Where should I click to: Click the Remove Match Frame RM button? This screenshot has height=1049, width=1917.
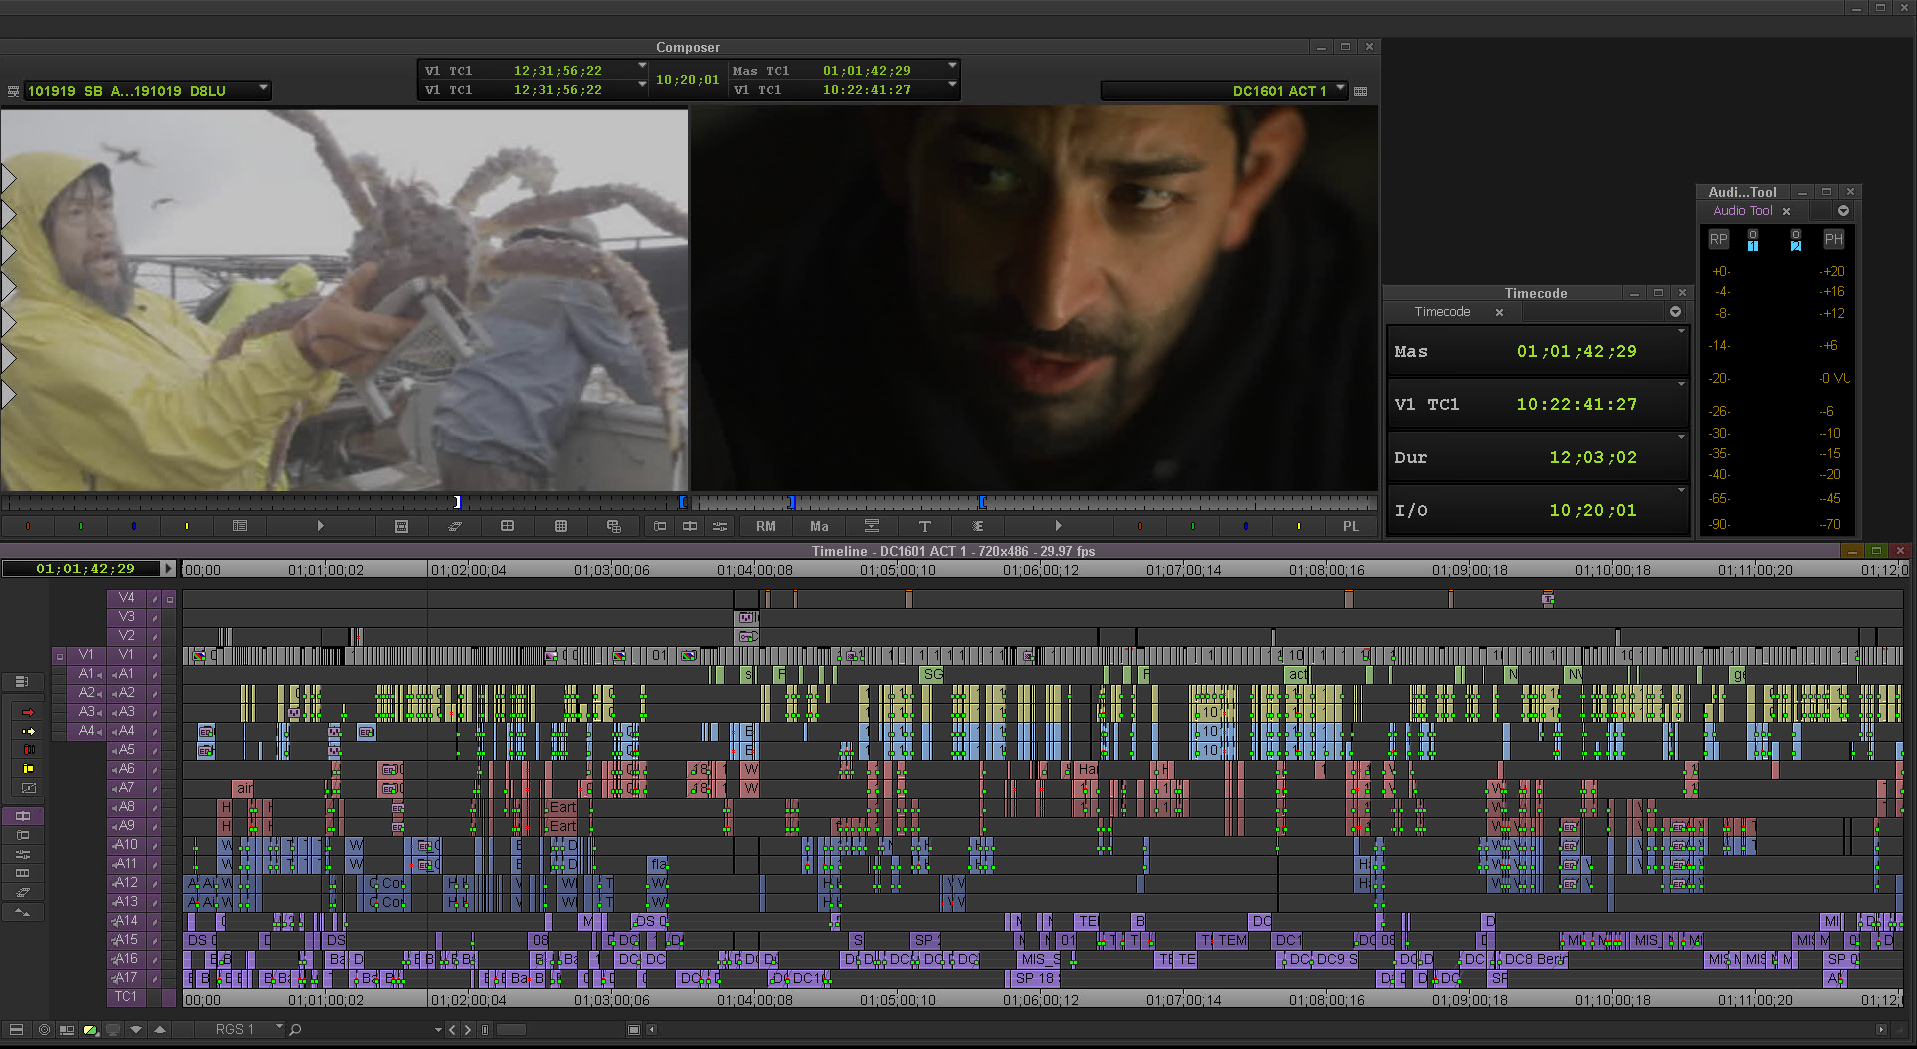(766, 526)
